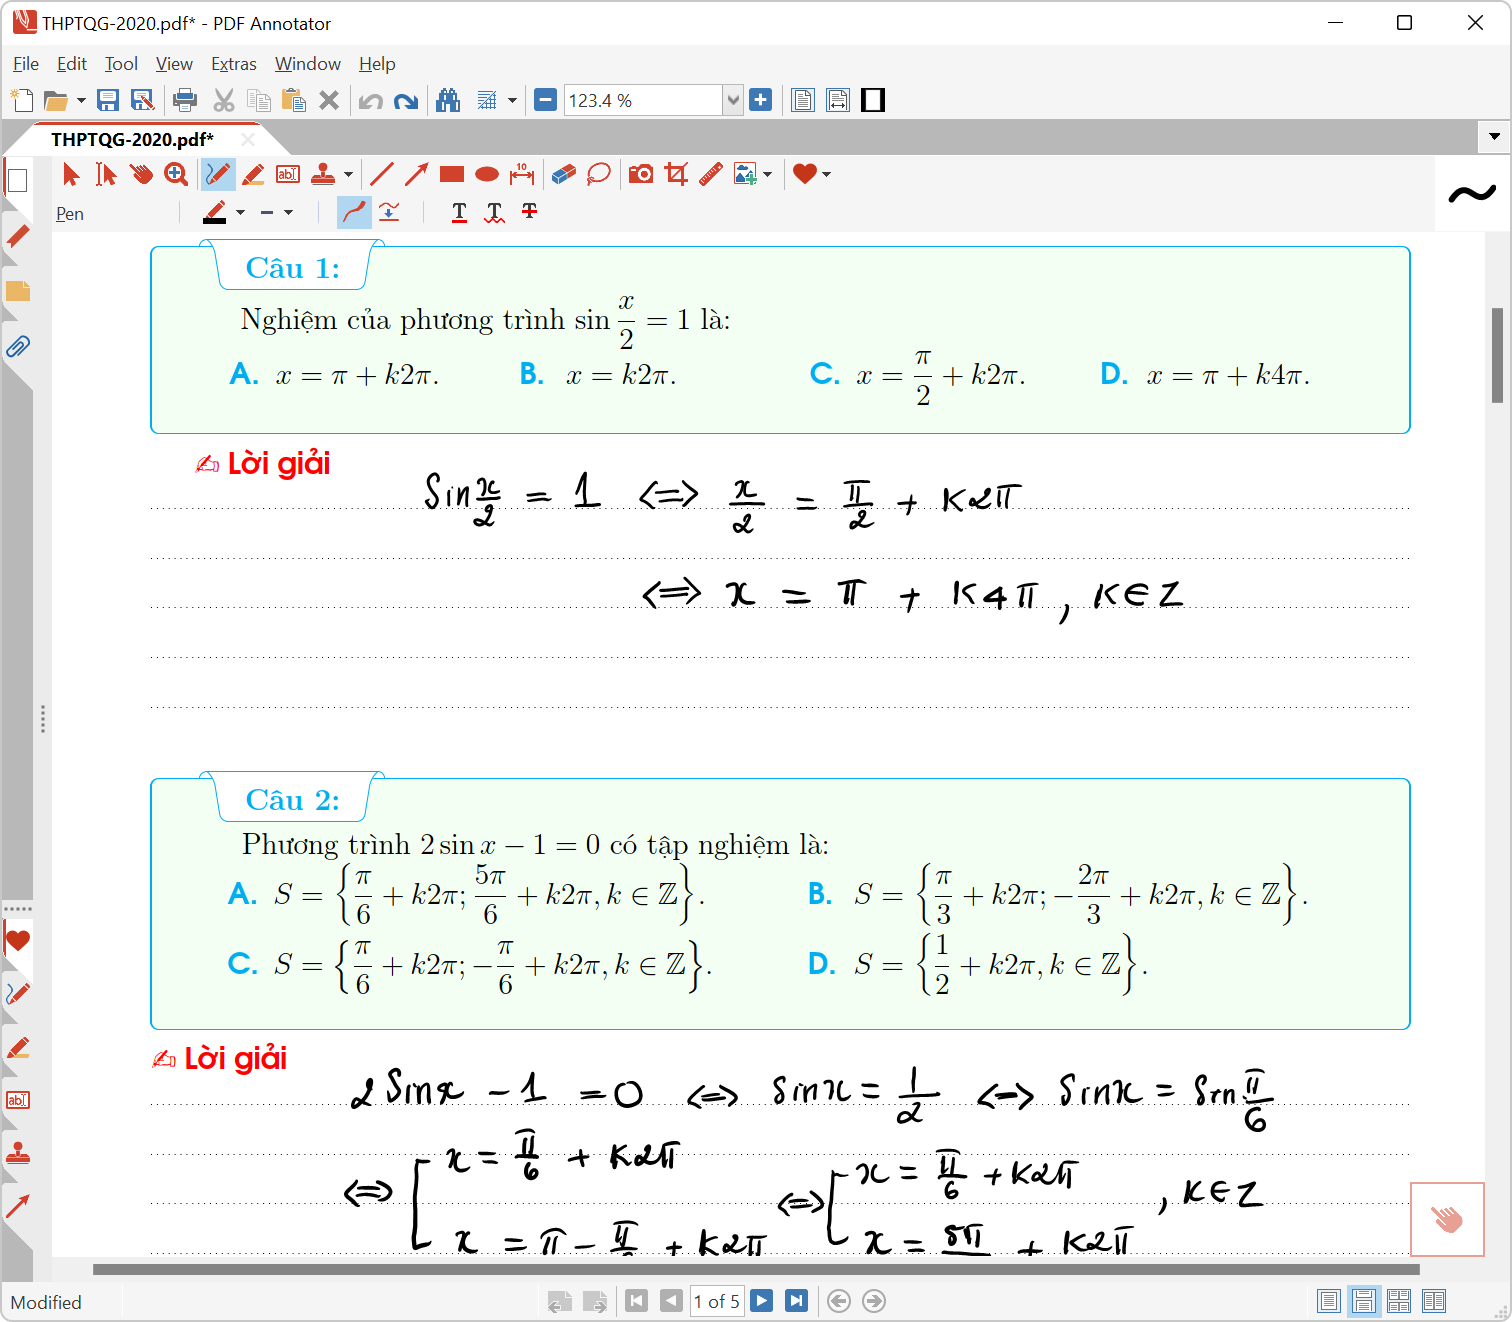
Task: Open the Window menu
Action: [x=308, y=64]
